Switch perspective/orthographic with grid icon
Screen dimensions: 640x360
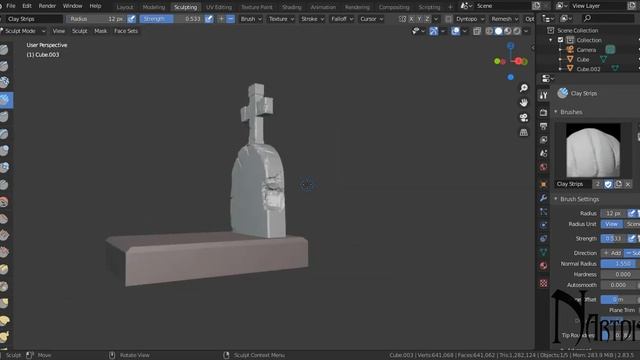[524, 132]
